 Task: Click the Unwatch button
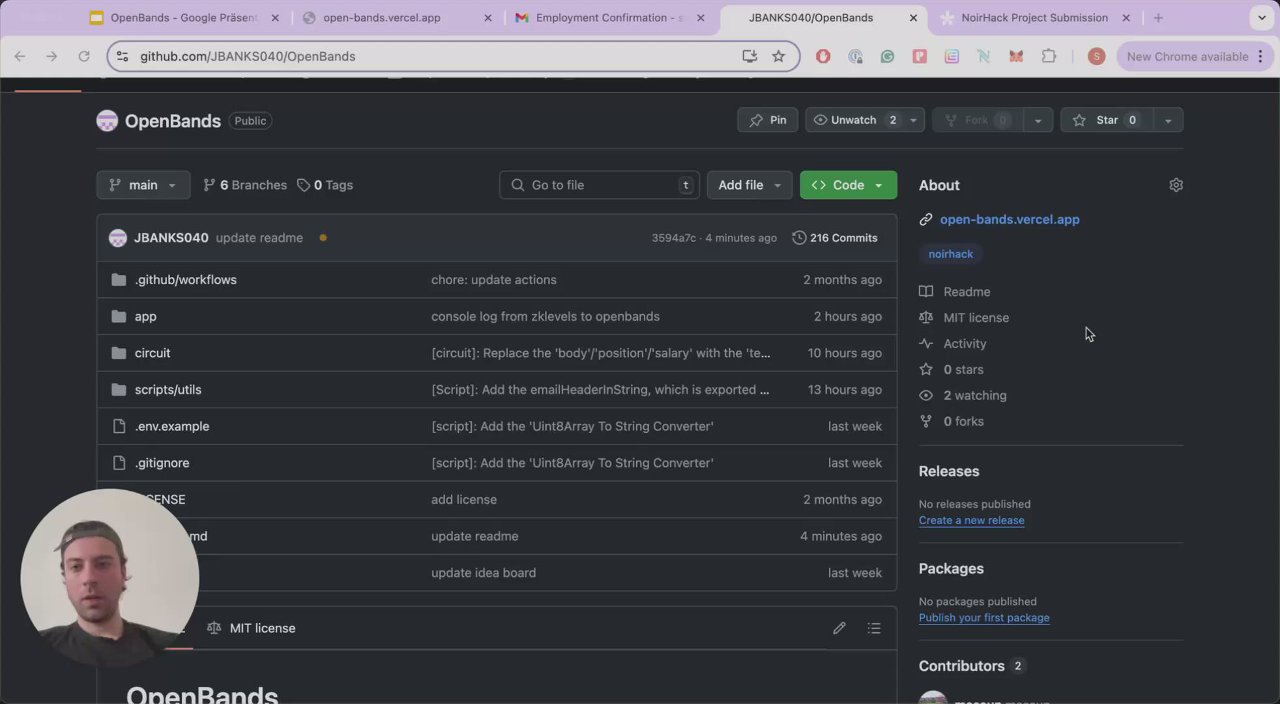coord(854,120)
